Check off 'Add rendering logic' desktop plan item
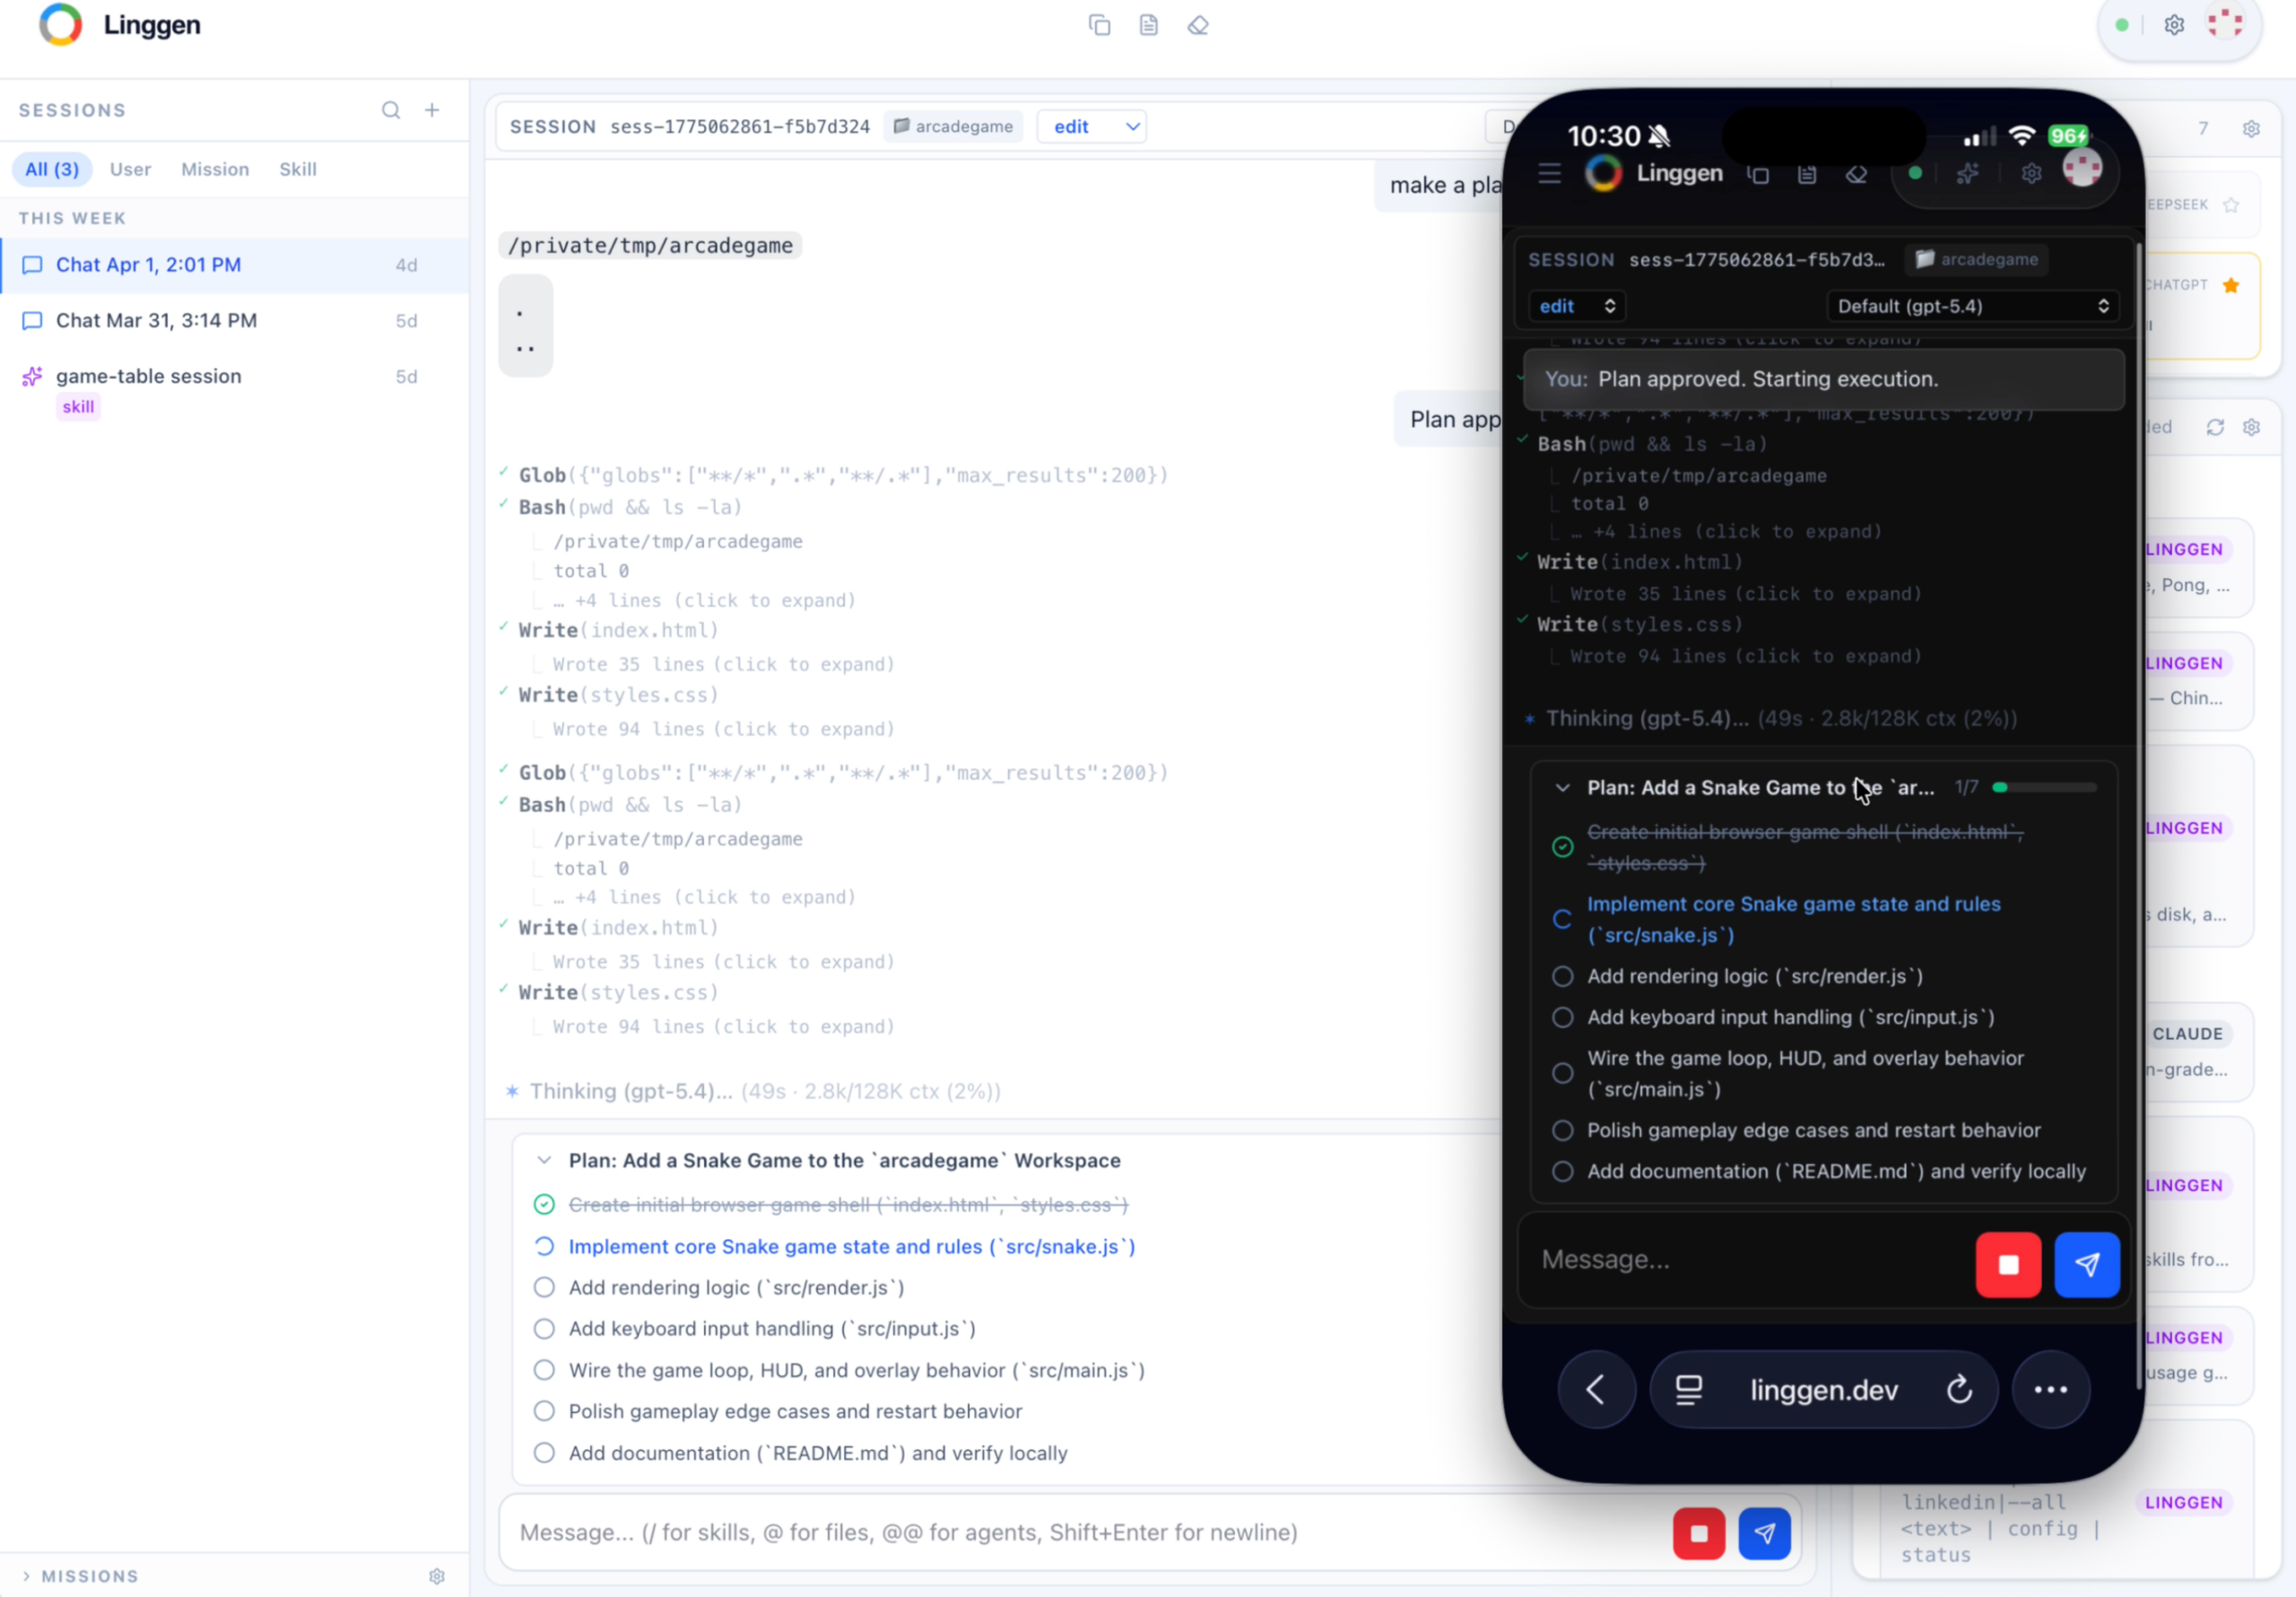 [544, 1288]
